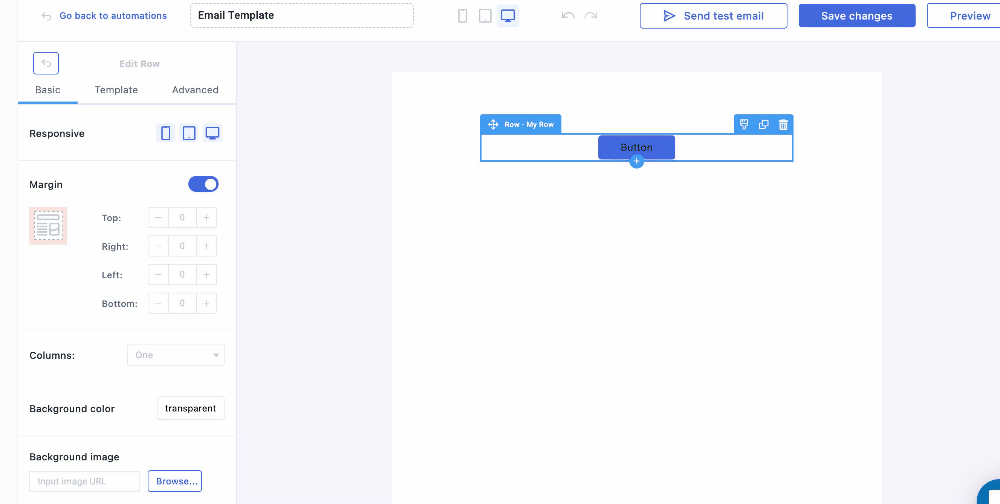Click the Input image URL field
Viewport: 1000px width, 504px height.
85,482
